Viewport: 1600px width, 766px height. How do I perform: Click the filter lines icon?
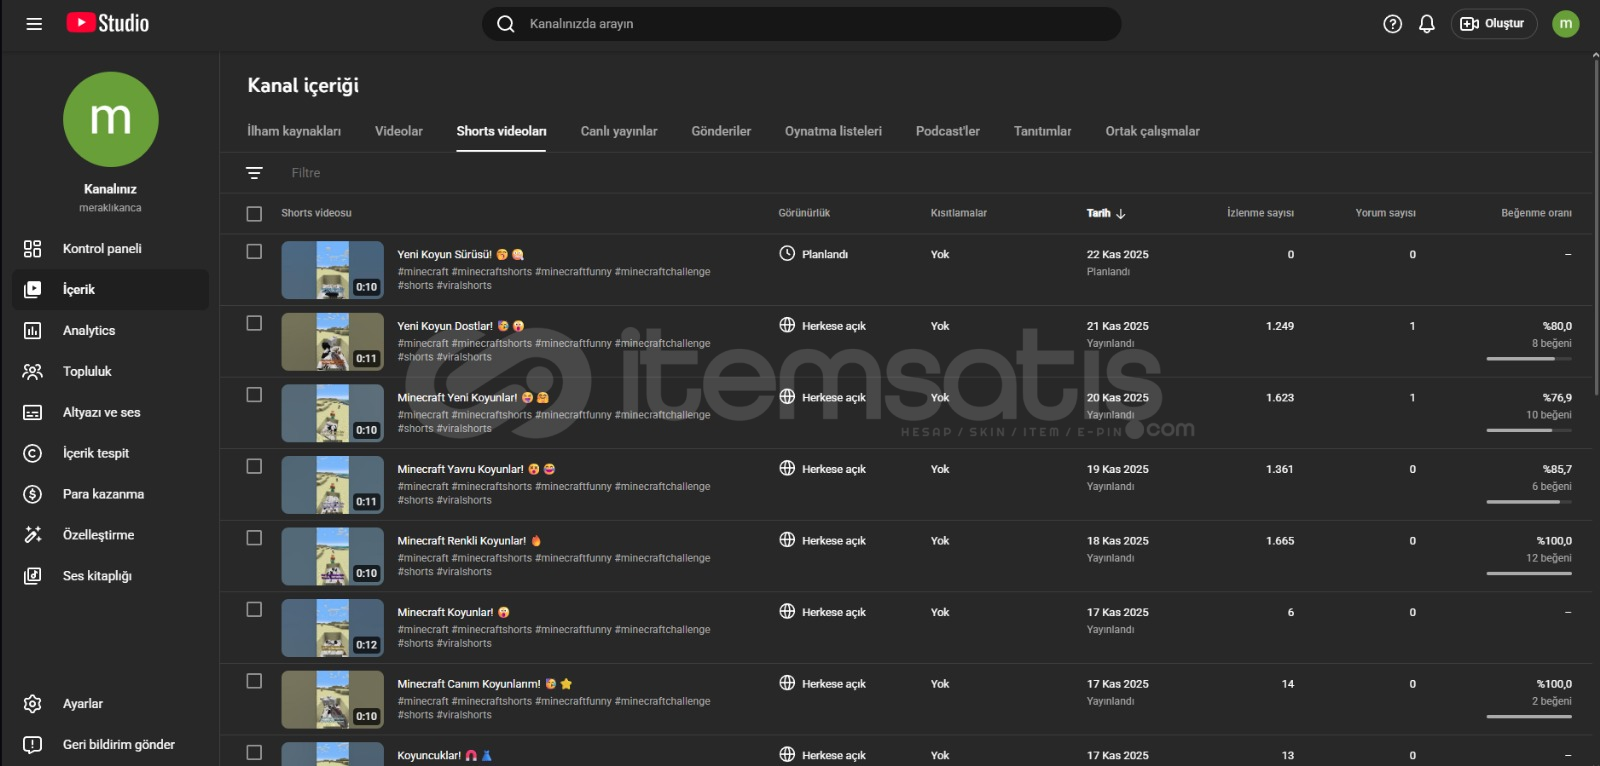(254, 173)
